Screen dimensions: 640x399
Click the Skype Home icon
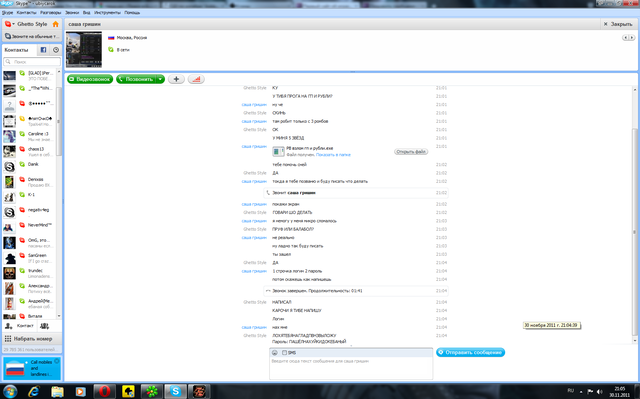click(x=56, y=24)
